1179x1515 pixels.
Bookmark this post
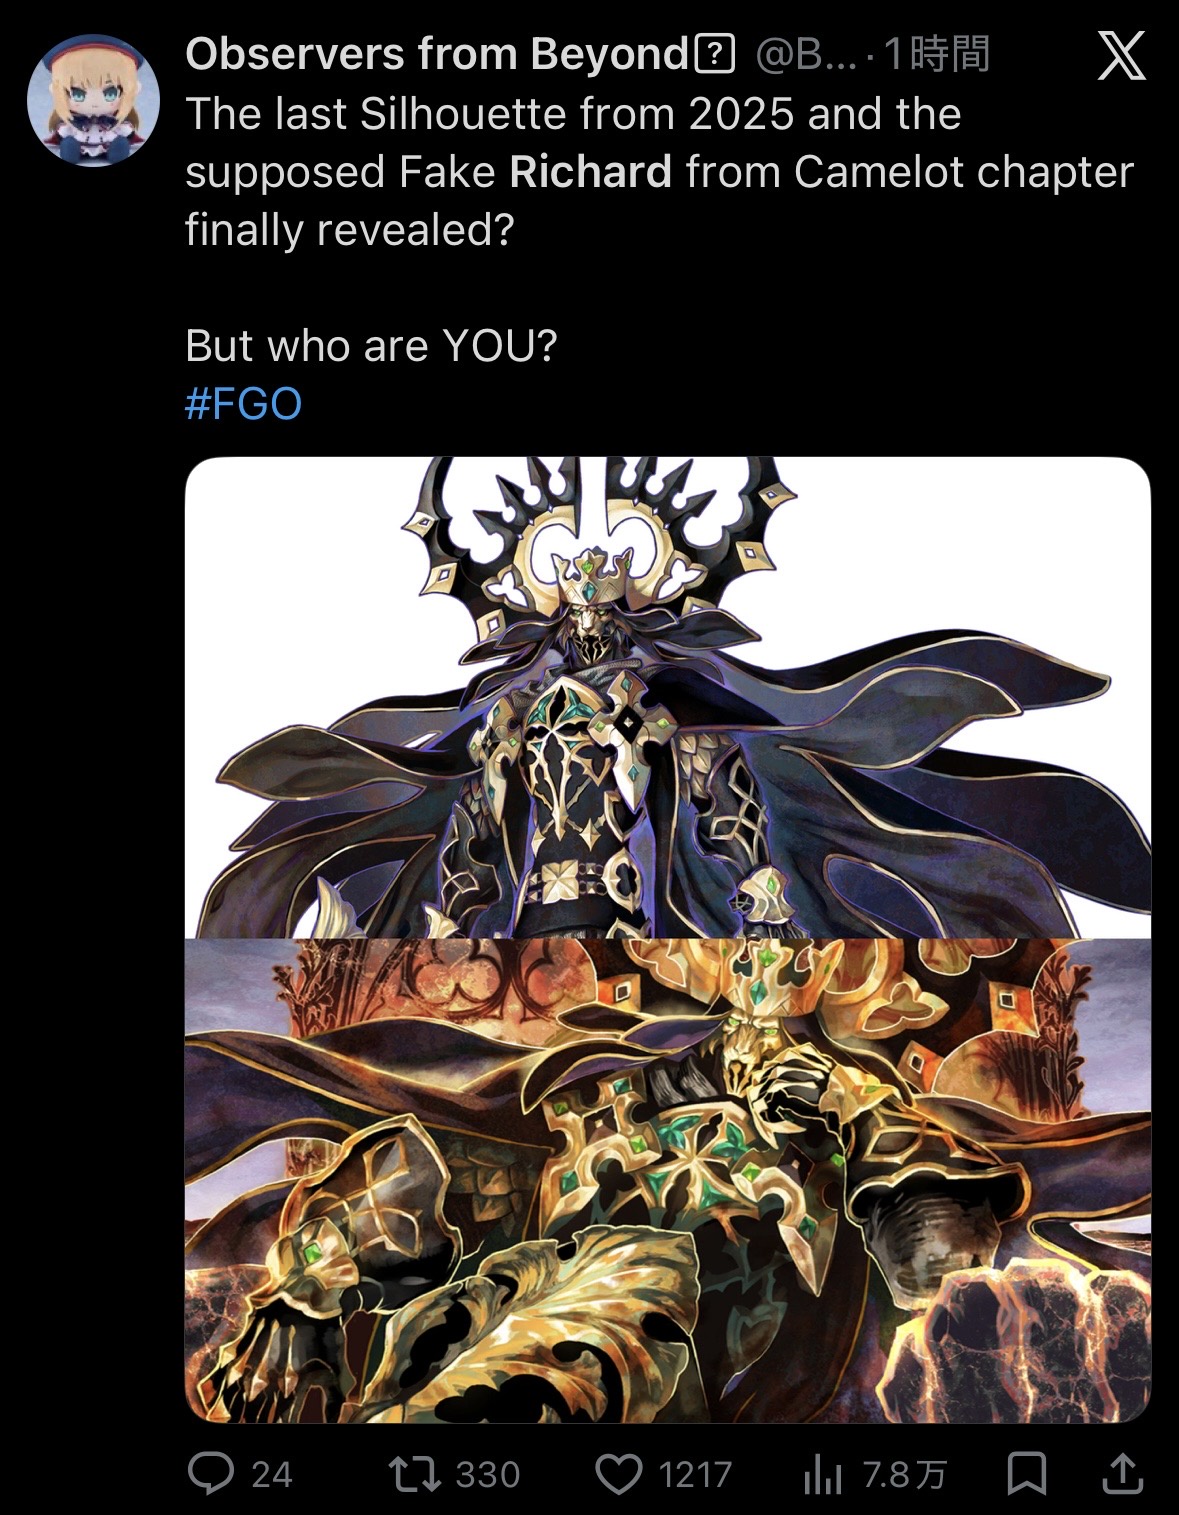pyautogui.click(x=1026, y=1474)
